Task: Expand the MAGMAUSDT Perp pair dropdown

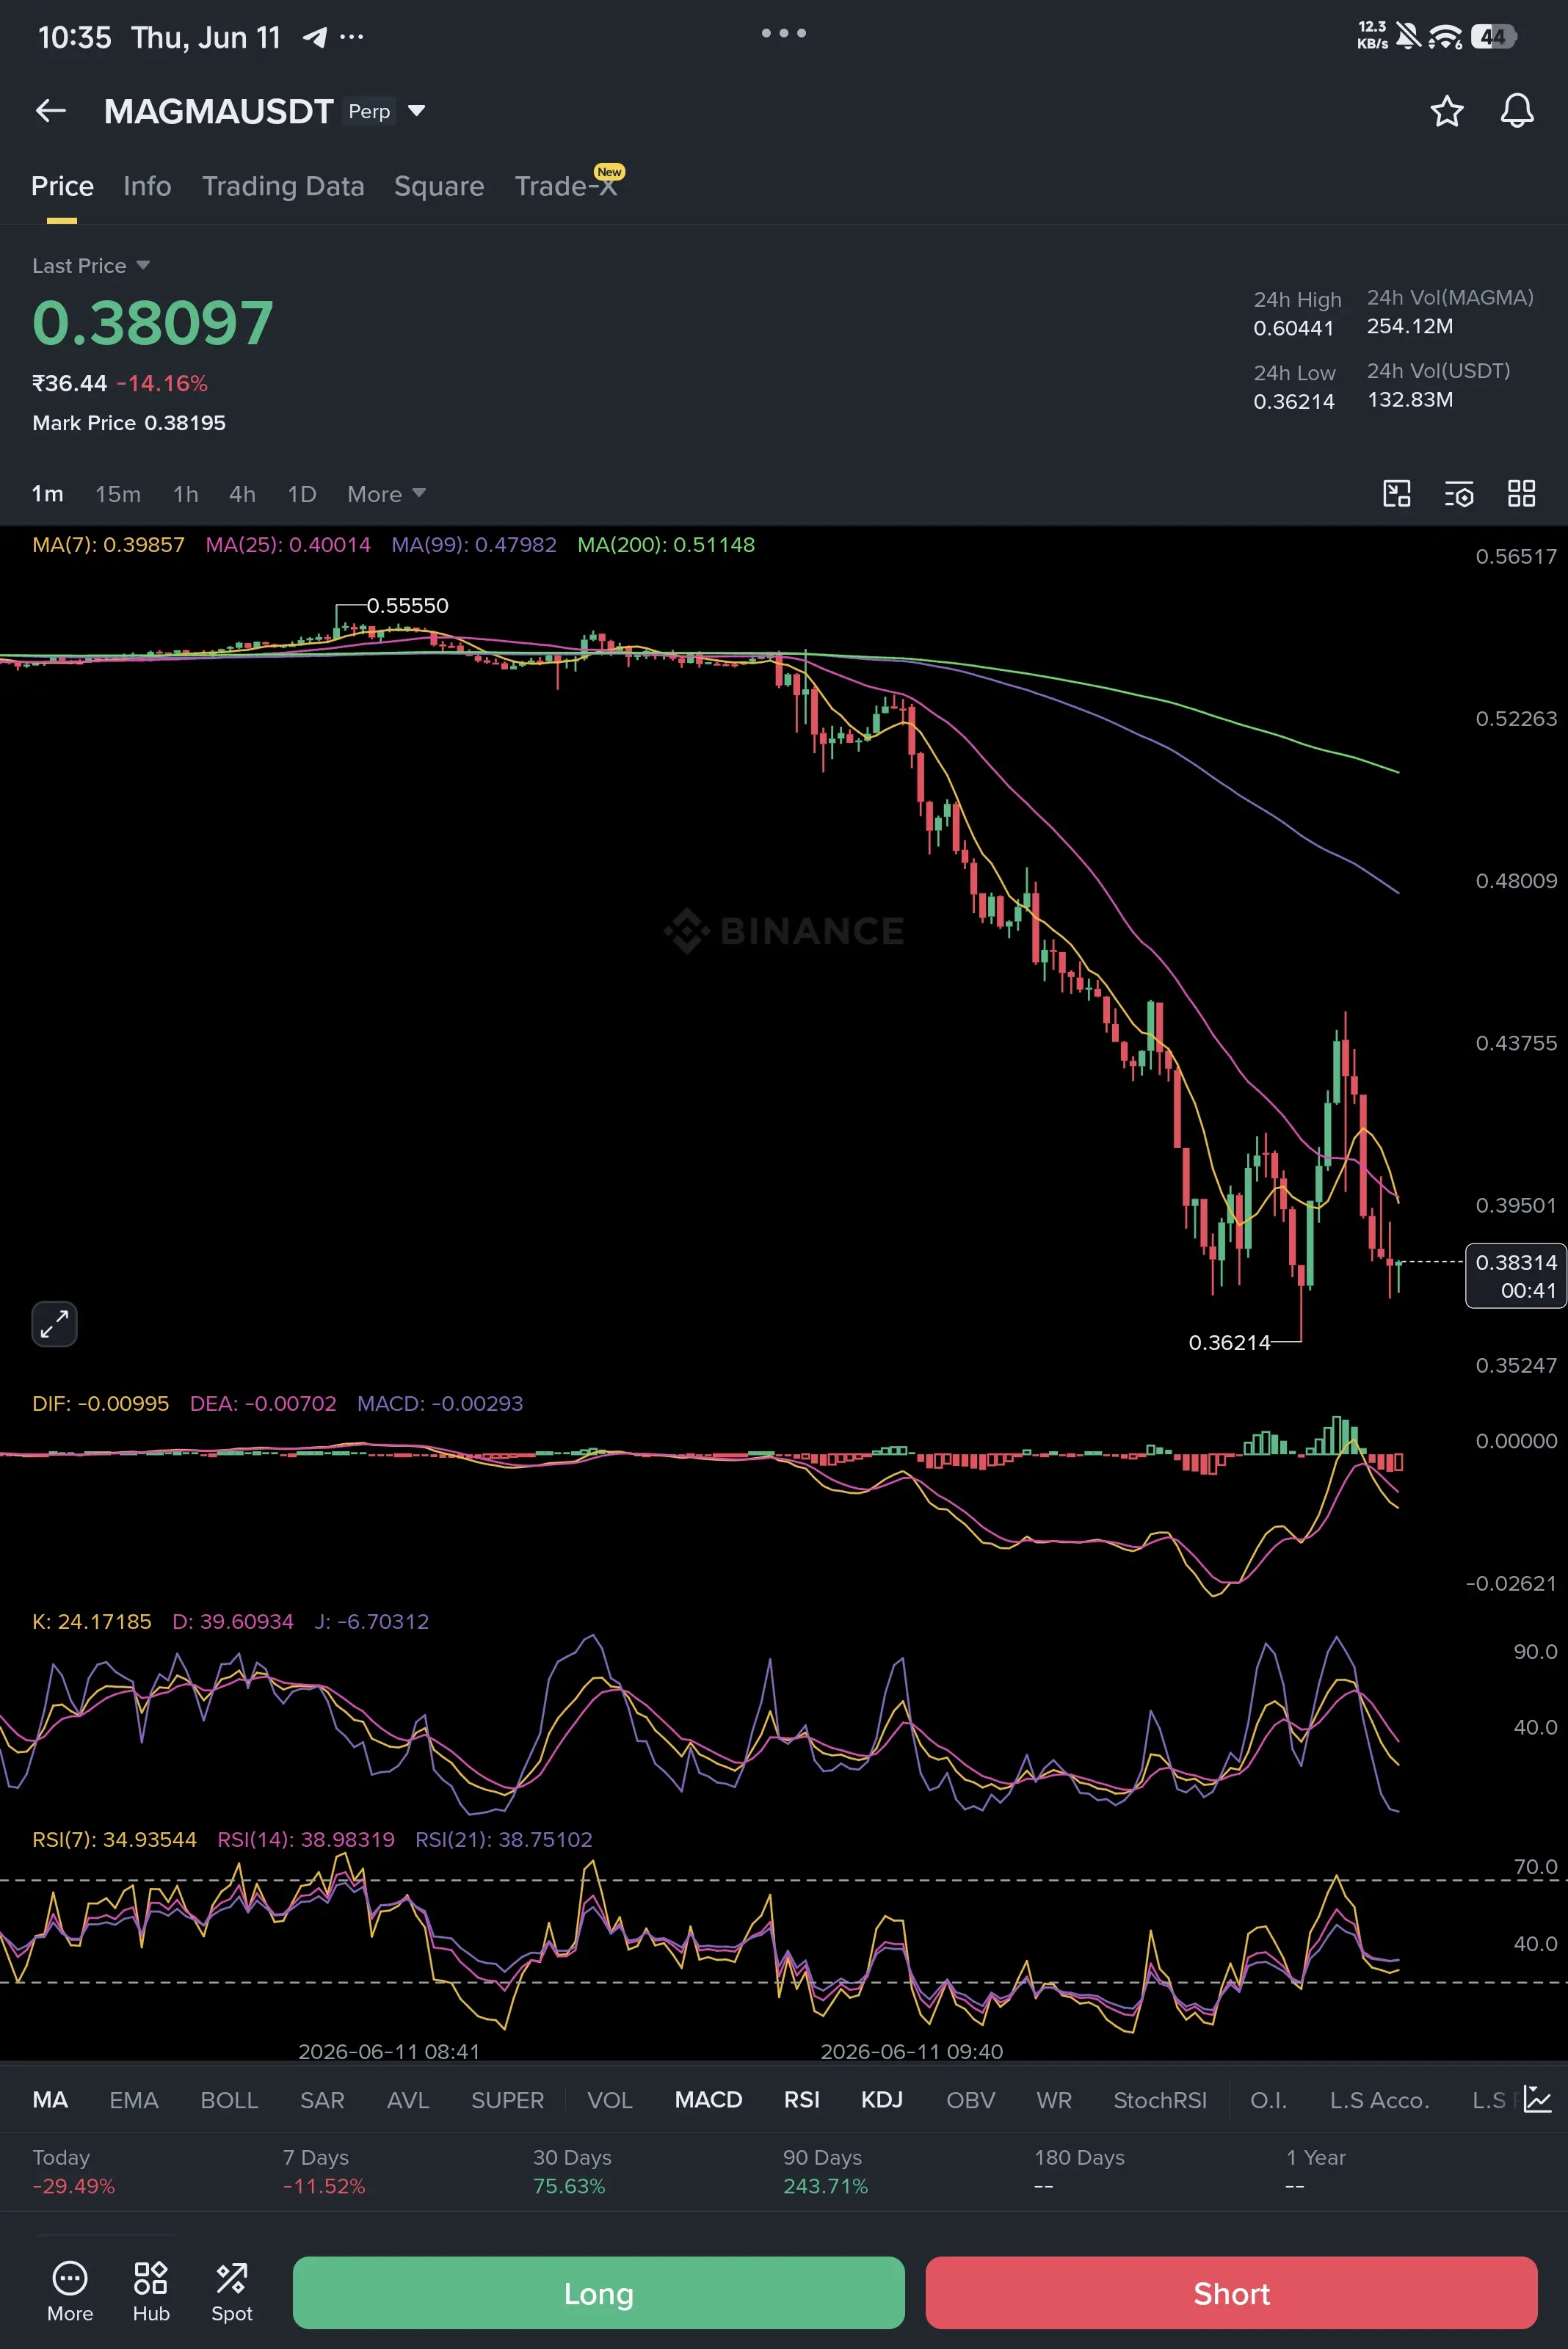Action: click(x=417, y=111)
